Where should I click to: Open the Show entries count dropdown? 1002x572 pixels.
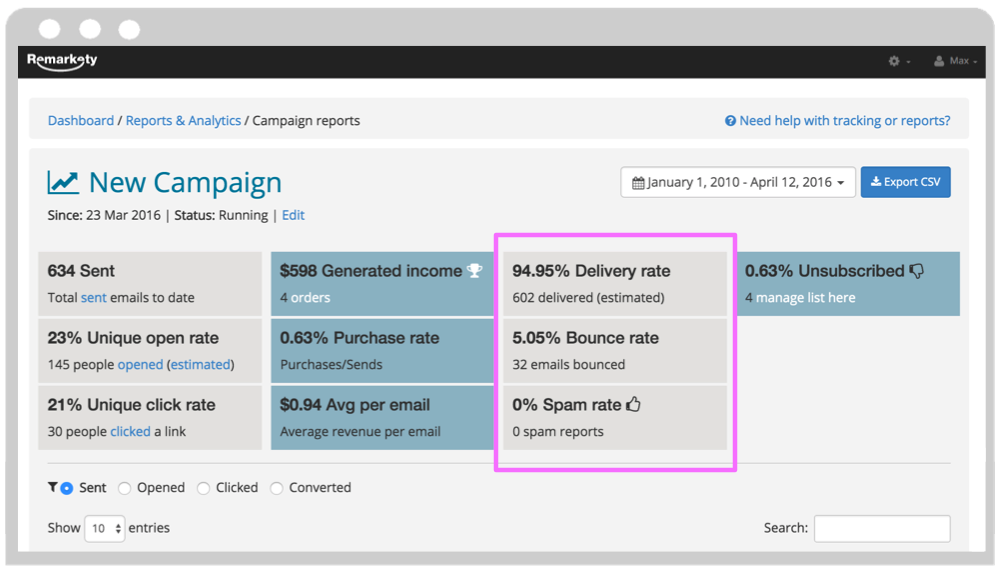[x=105, y=529]
